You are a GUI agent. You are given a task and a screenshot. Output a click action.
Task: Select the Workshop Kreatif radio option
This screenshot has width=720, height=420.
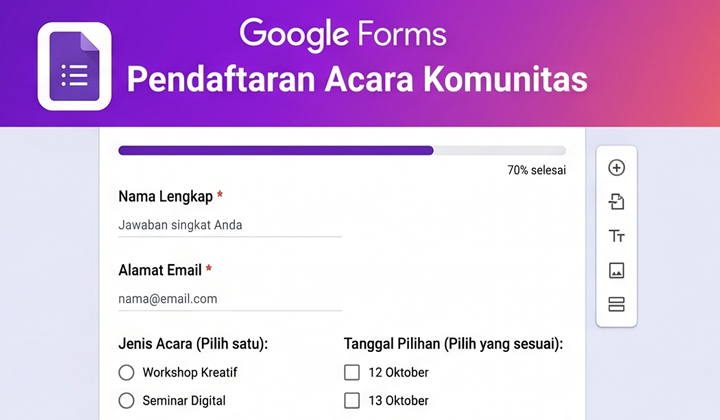(126, 373)
